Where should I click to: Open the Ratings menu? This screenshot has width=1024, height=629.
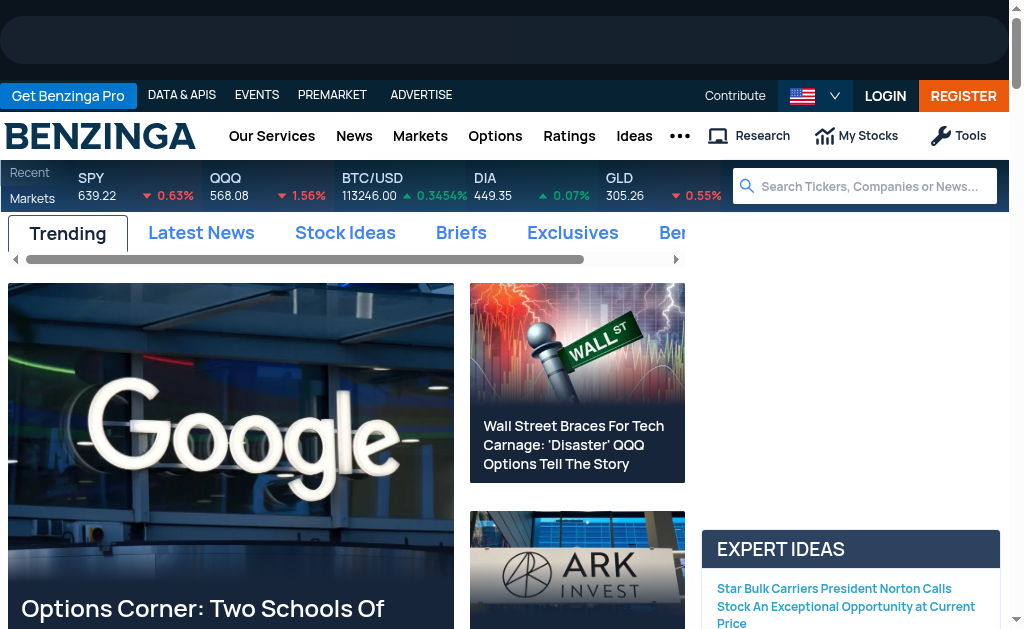(569, 136)
